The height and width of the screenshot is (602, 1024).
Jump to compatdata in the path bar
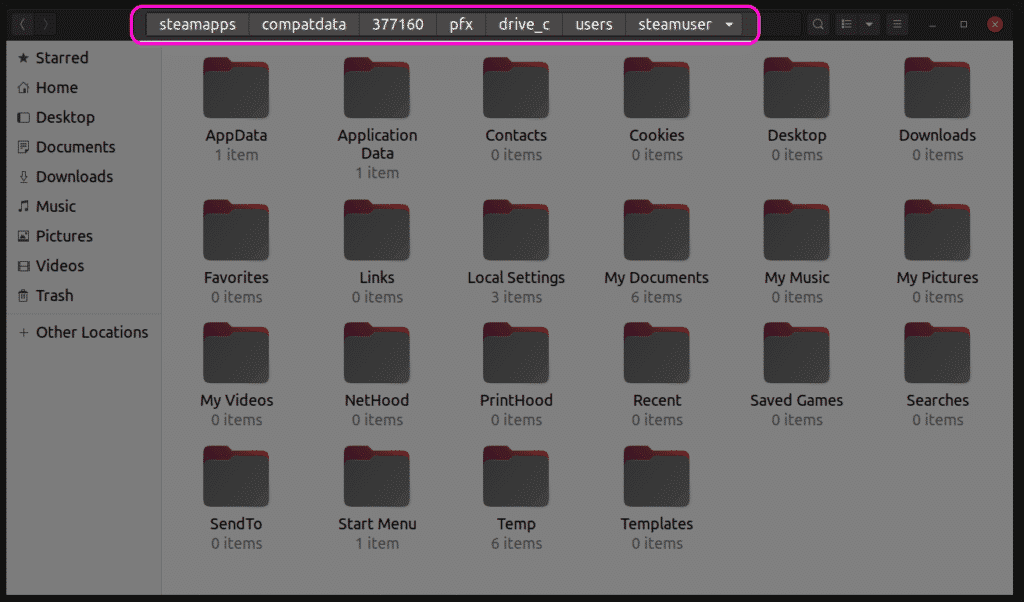click(304, 25)
